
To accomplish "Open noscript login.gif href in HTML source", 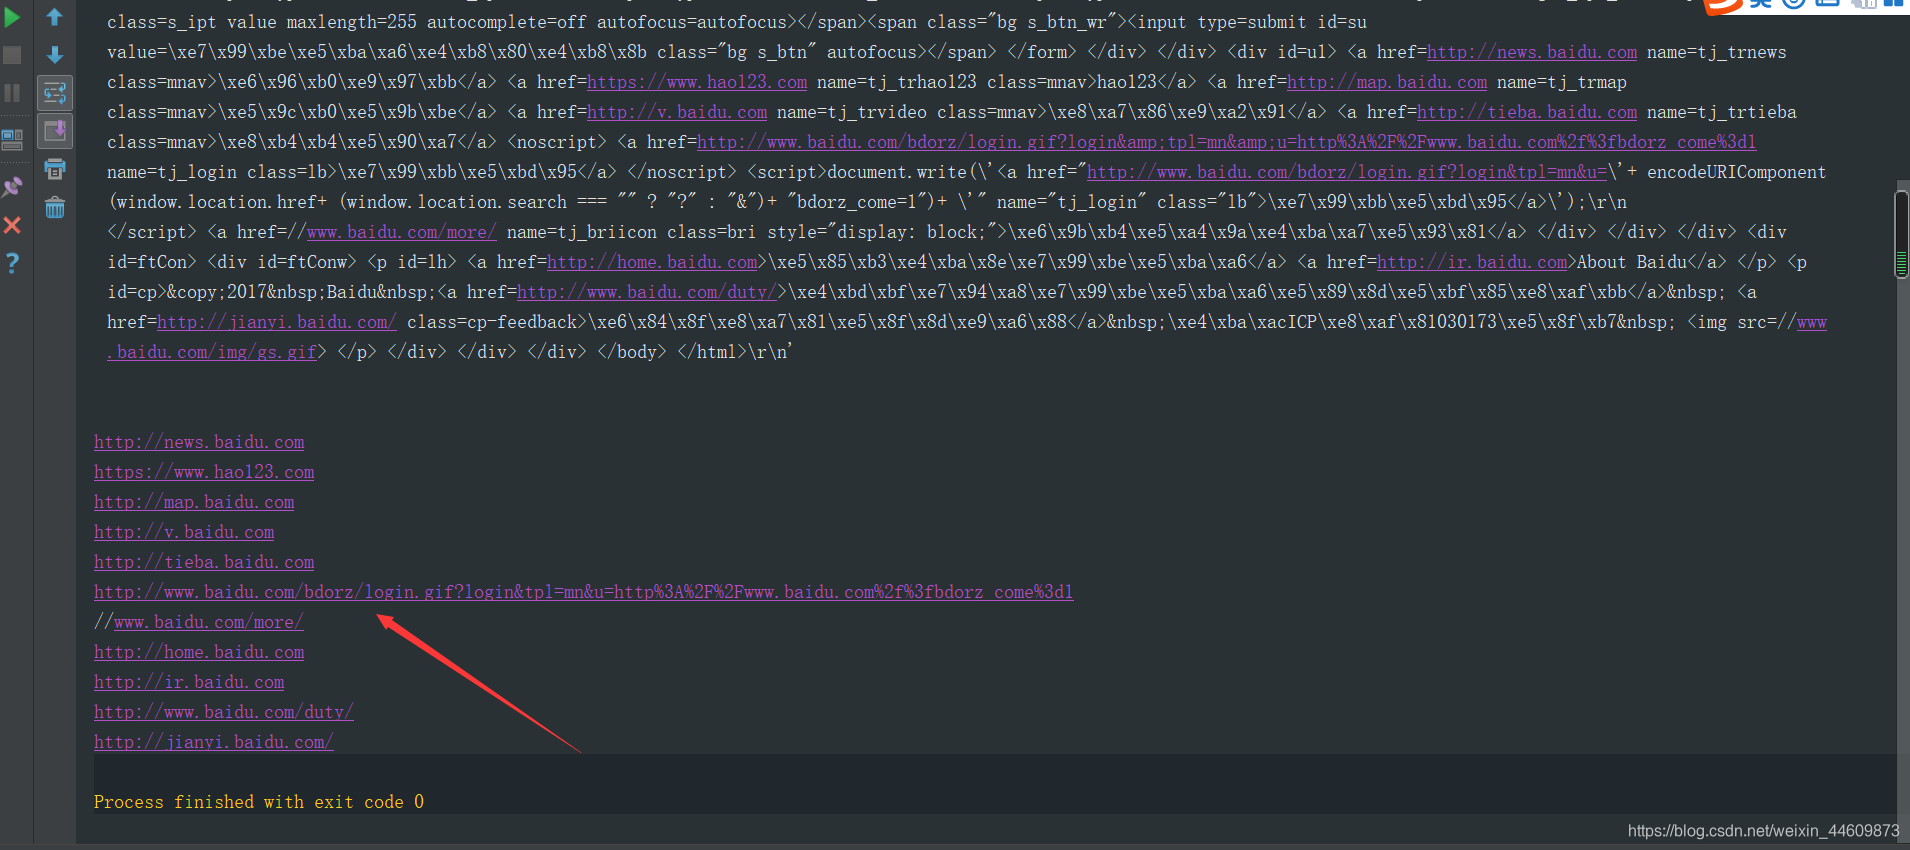I will pos(1226,142).
